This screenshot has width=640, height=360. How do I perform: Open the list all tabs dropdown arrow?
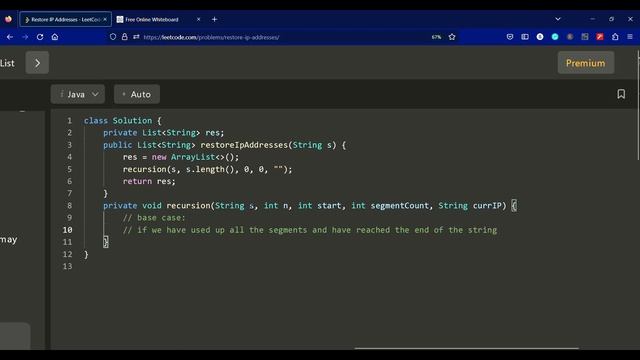click(x=558, y=19)
